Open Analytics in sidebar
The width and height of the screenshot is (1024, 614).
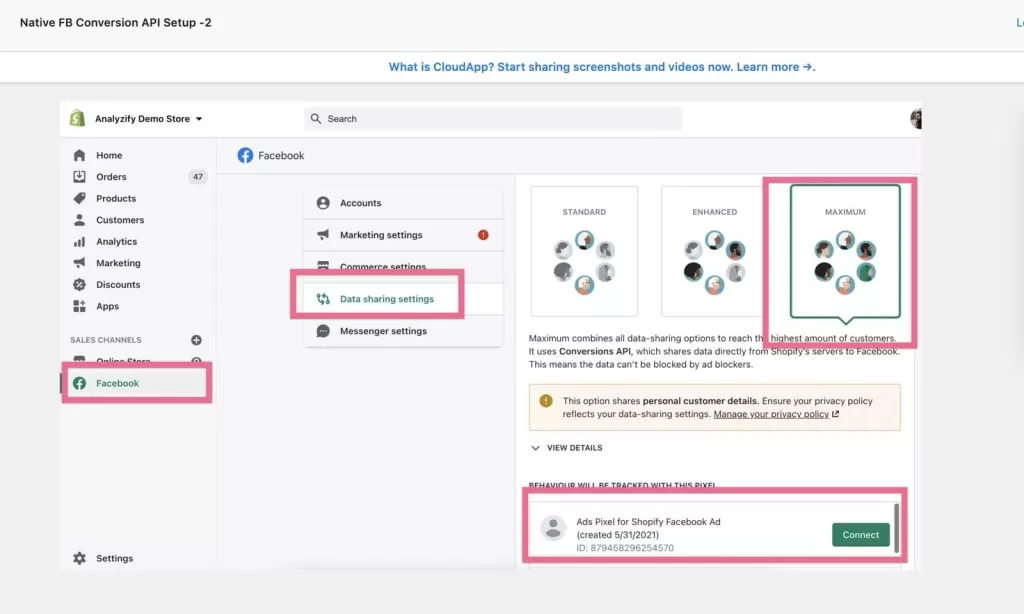coord(117,242)
